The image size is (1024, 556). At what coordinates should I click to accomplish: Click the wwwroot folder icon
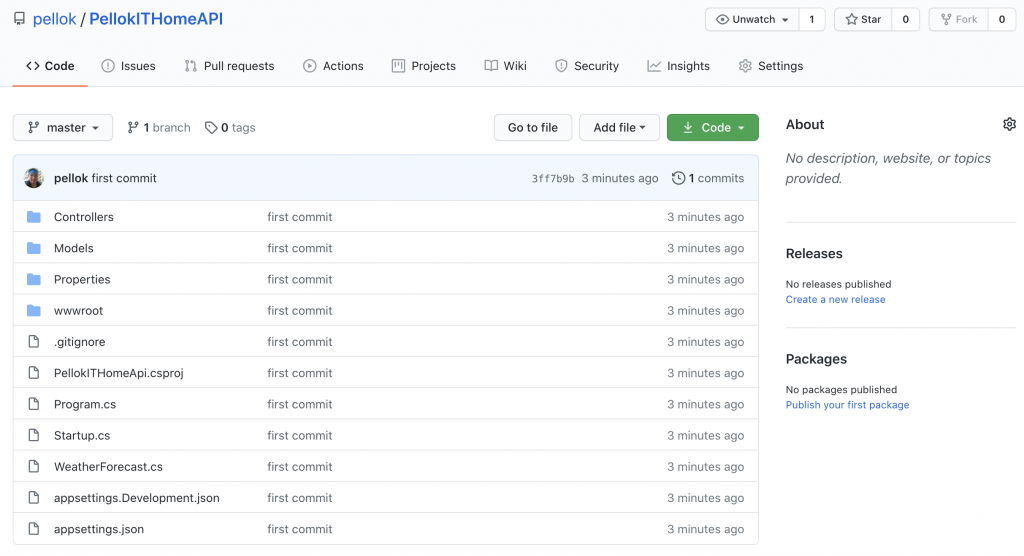pos(34,310)
